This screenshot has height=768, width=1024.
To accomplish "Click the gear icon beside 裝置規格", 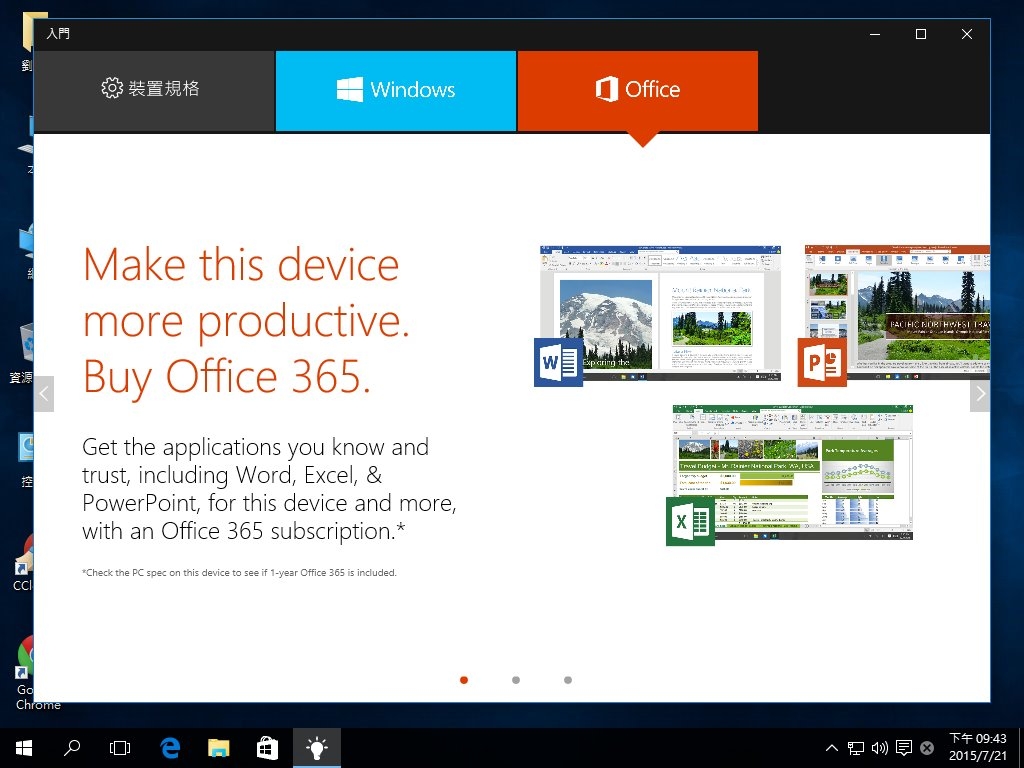I will point(112,88).
